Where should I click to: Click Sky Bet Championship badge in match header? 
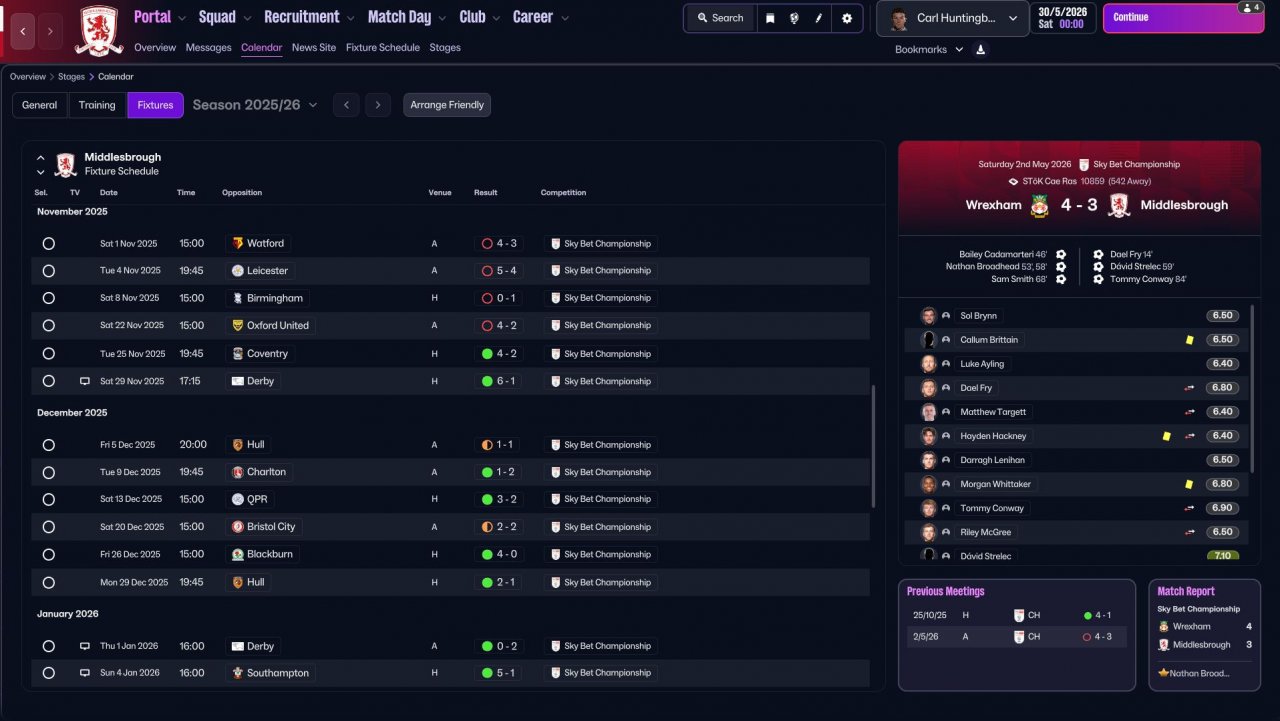[1083, 164]
